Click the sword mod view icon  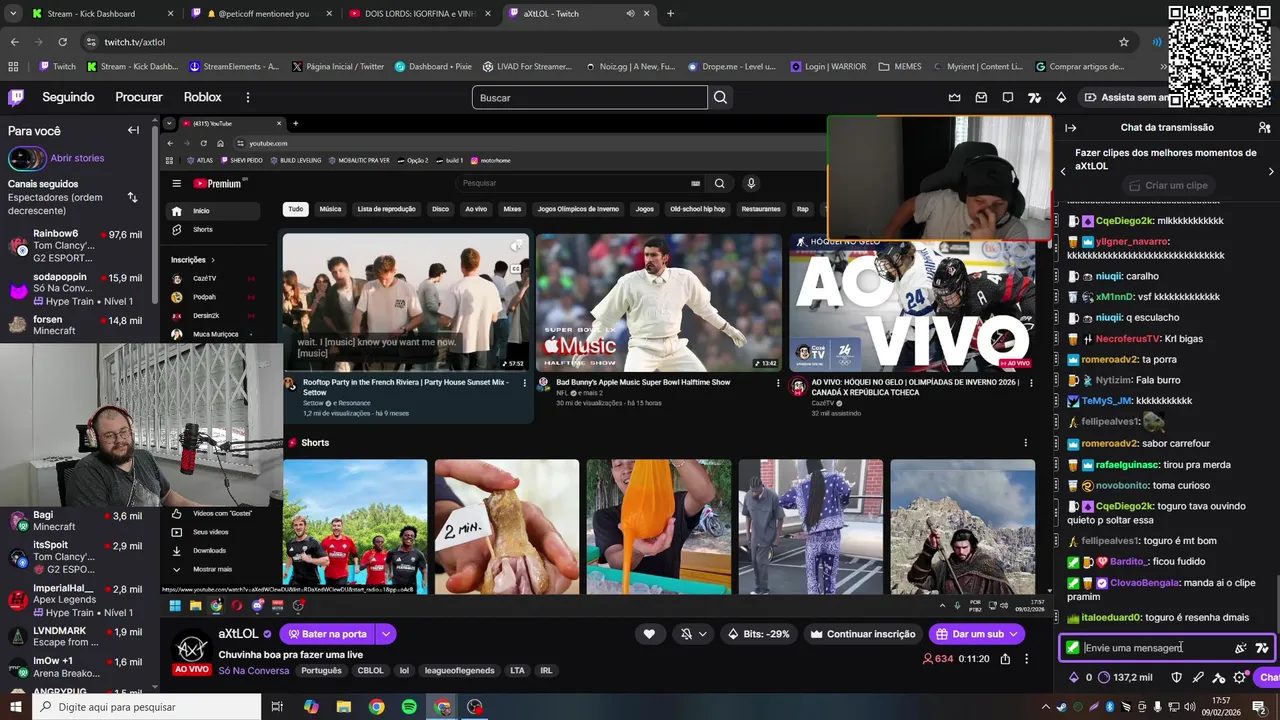coord(1198,677)
